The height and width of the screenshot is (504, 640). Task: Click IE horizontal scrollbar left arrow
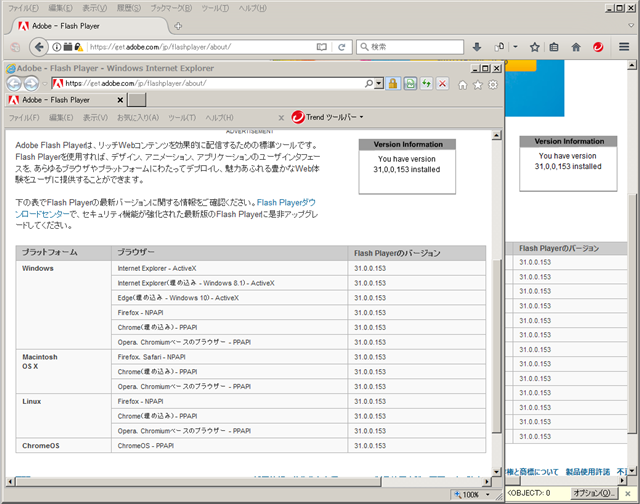(10, 482)
